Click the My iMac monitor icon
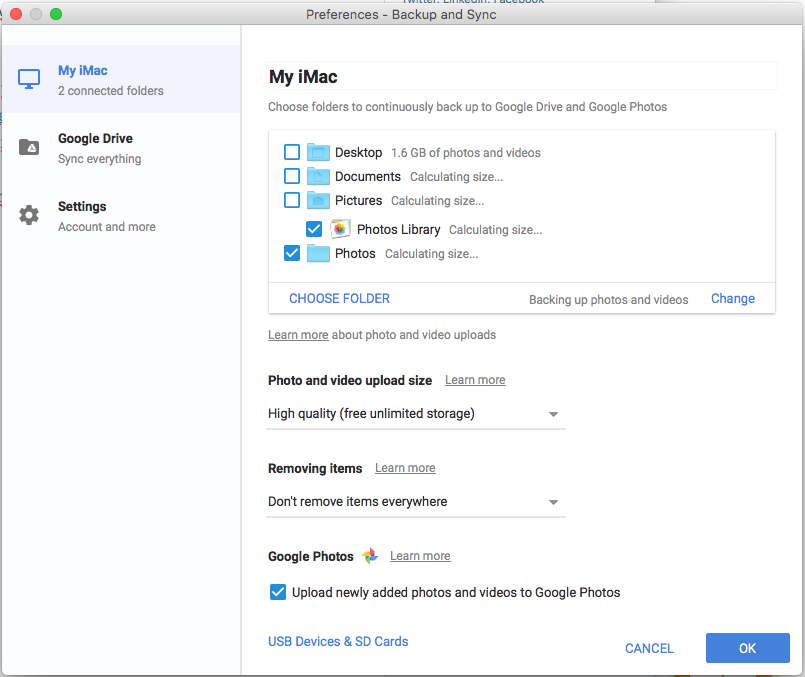Screen dimensions: 805x677 [29, 80]
